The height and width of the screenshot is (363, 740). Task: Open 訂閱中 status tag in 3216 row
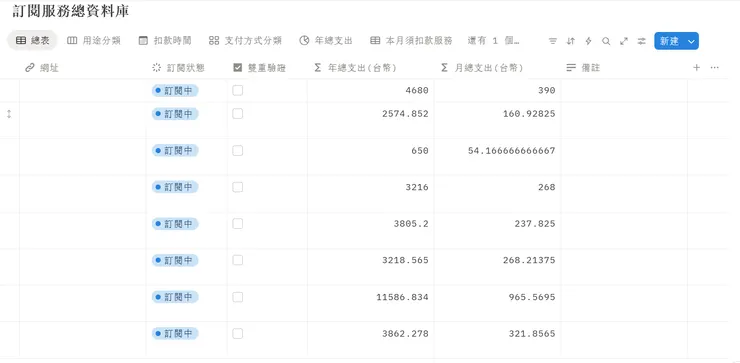[x=175, y=187]
